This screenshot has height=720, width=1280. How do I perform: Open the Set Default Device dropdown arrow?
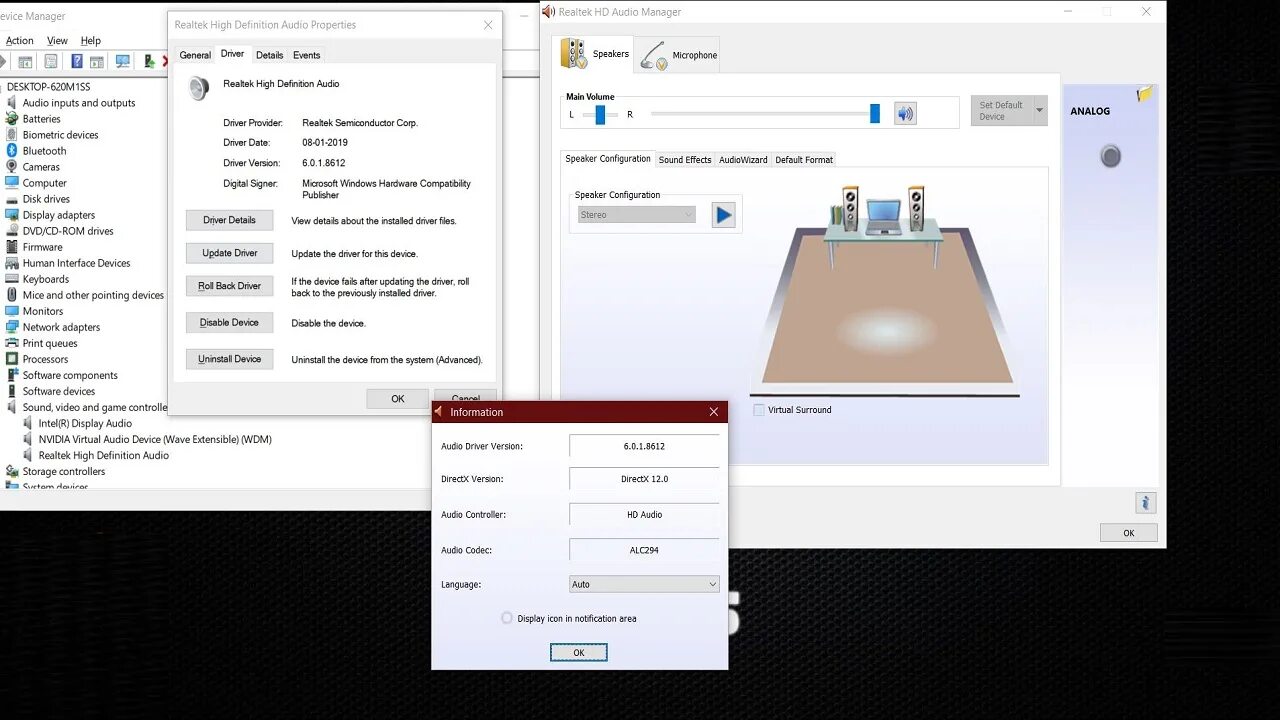tap(1040, 111)
